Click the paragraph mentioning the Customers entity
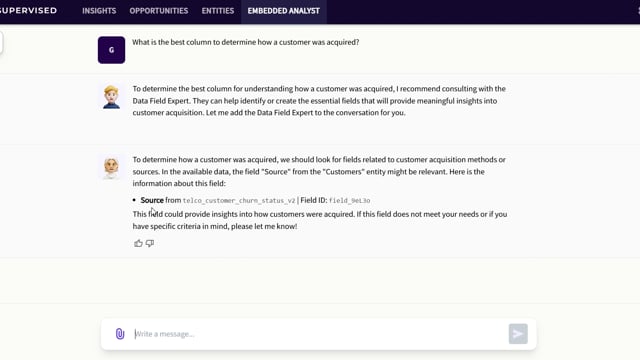640x360 pixels. [319, 171]
